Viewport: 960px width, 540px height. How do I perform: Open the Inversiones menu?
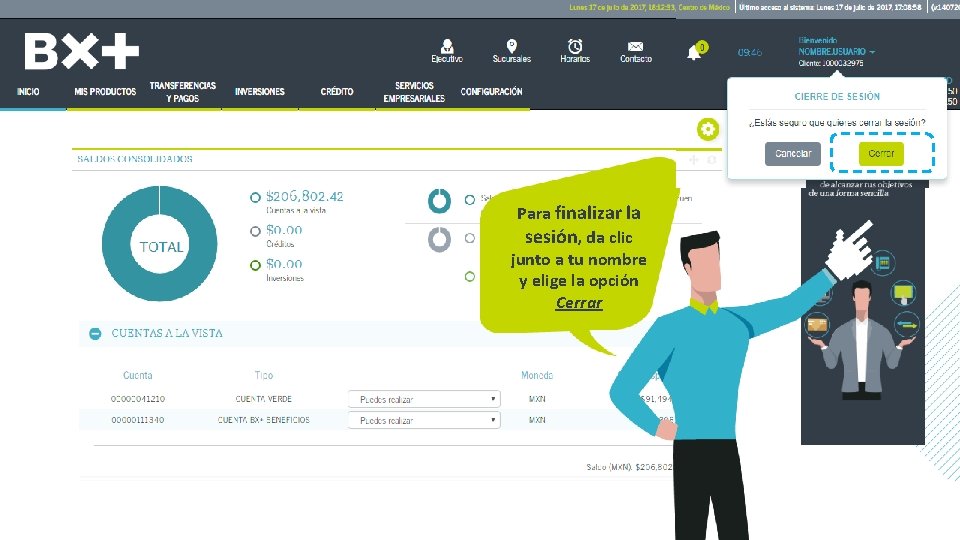point(260,92)
